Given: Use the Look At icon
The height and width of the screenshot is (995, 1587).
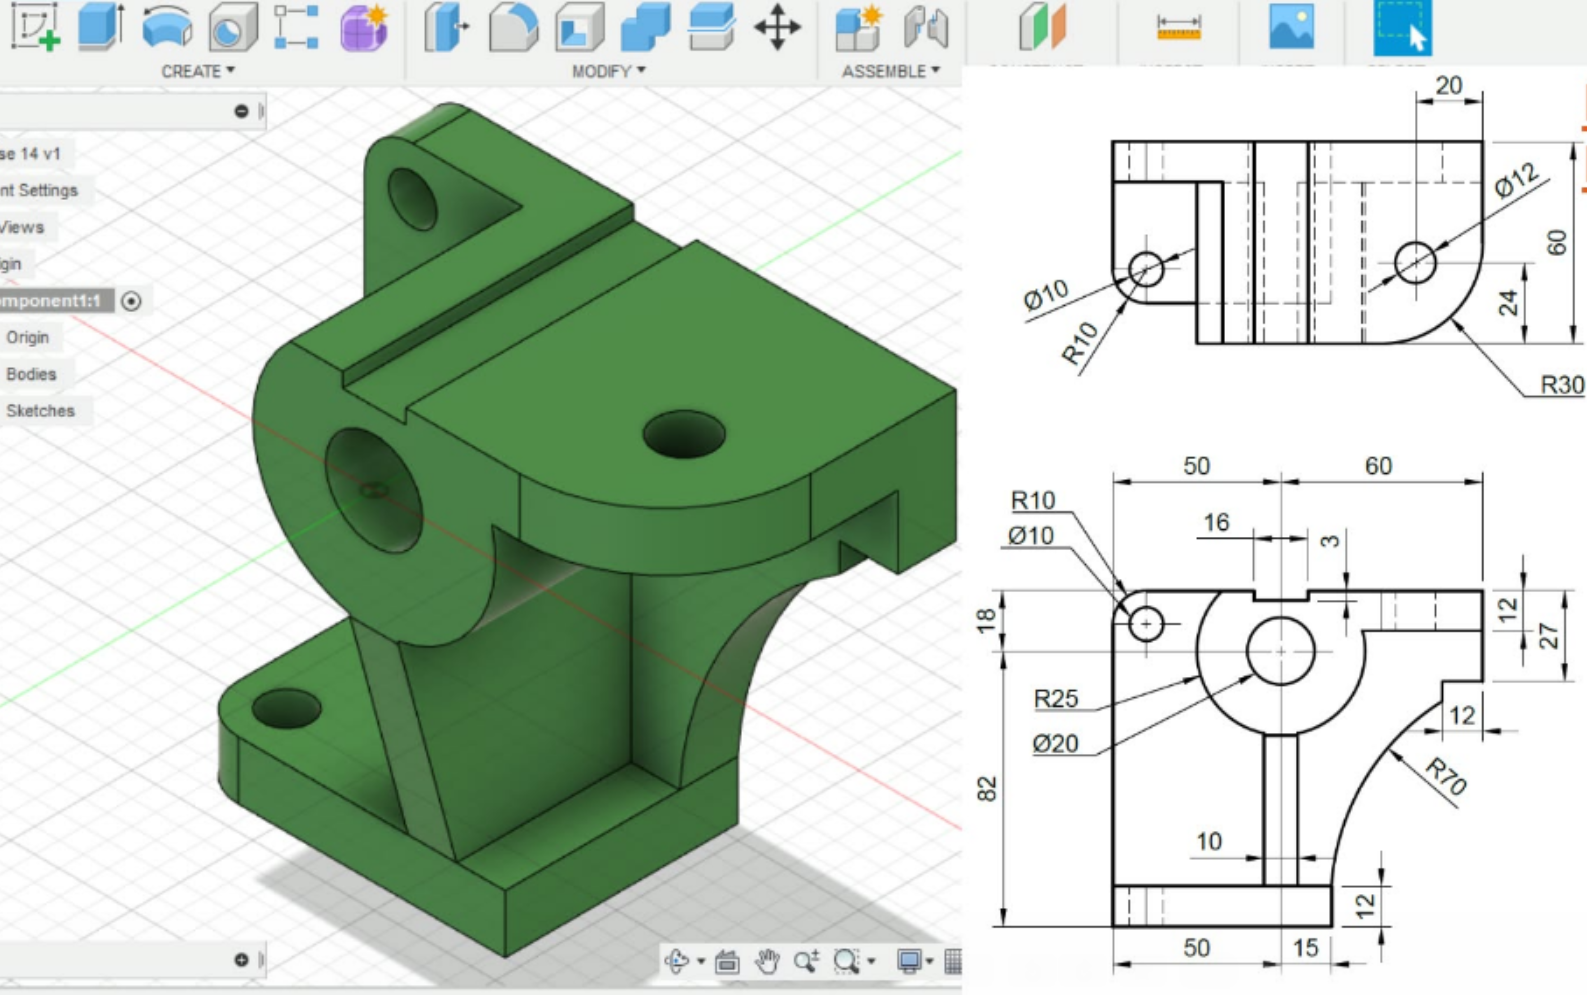Looking at the screenshot, I should tap(727, 962).
